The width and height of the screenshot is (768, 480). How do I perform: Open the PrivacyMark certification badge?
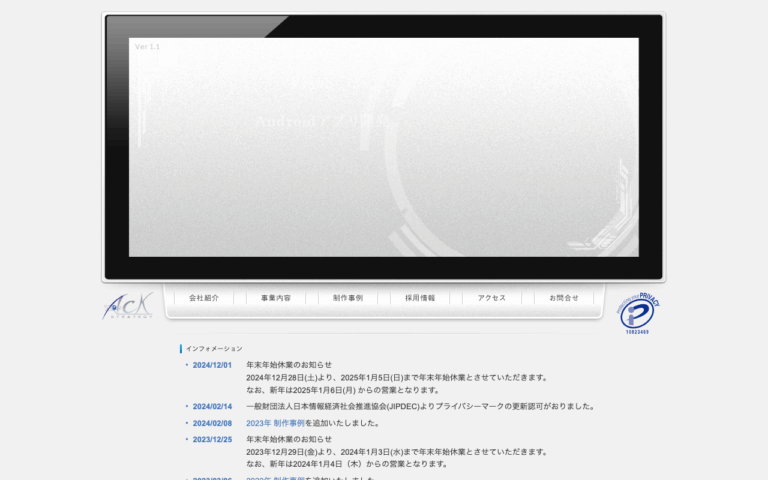[x=637, y=313]
